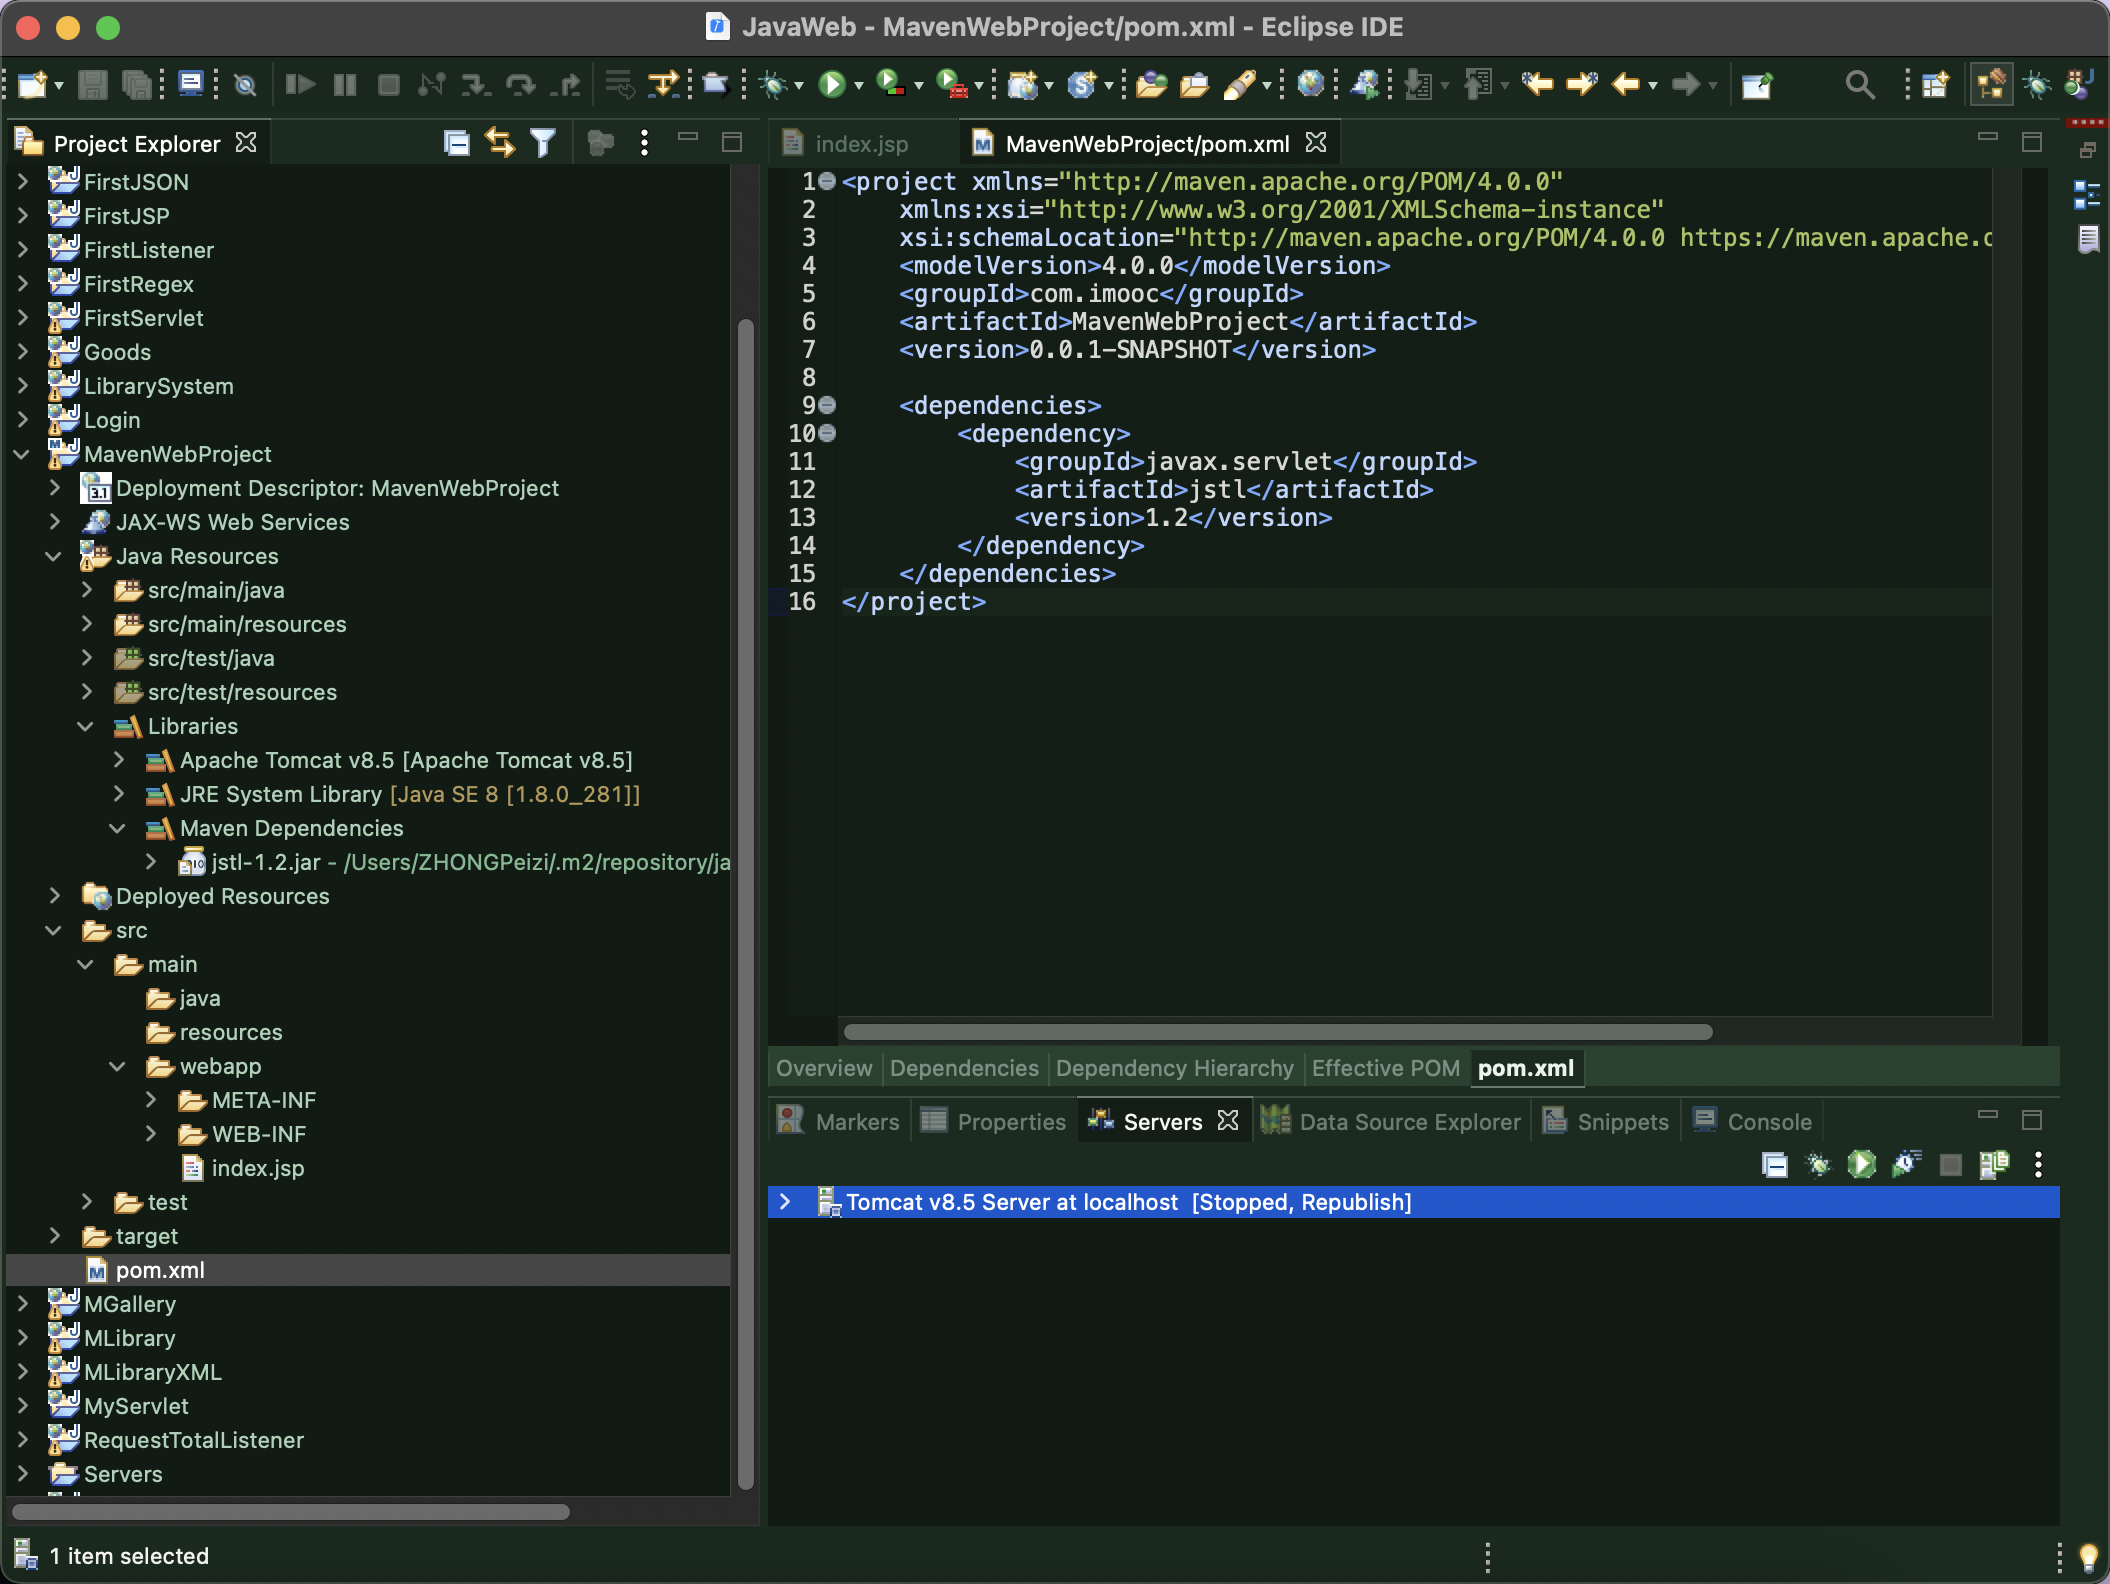Image resolution: width=2110 pixels, height=1584 pixels.
Task: Click the Save All toolbar icon
Action: tap(136, 85)
